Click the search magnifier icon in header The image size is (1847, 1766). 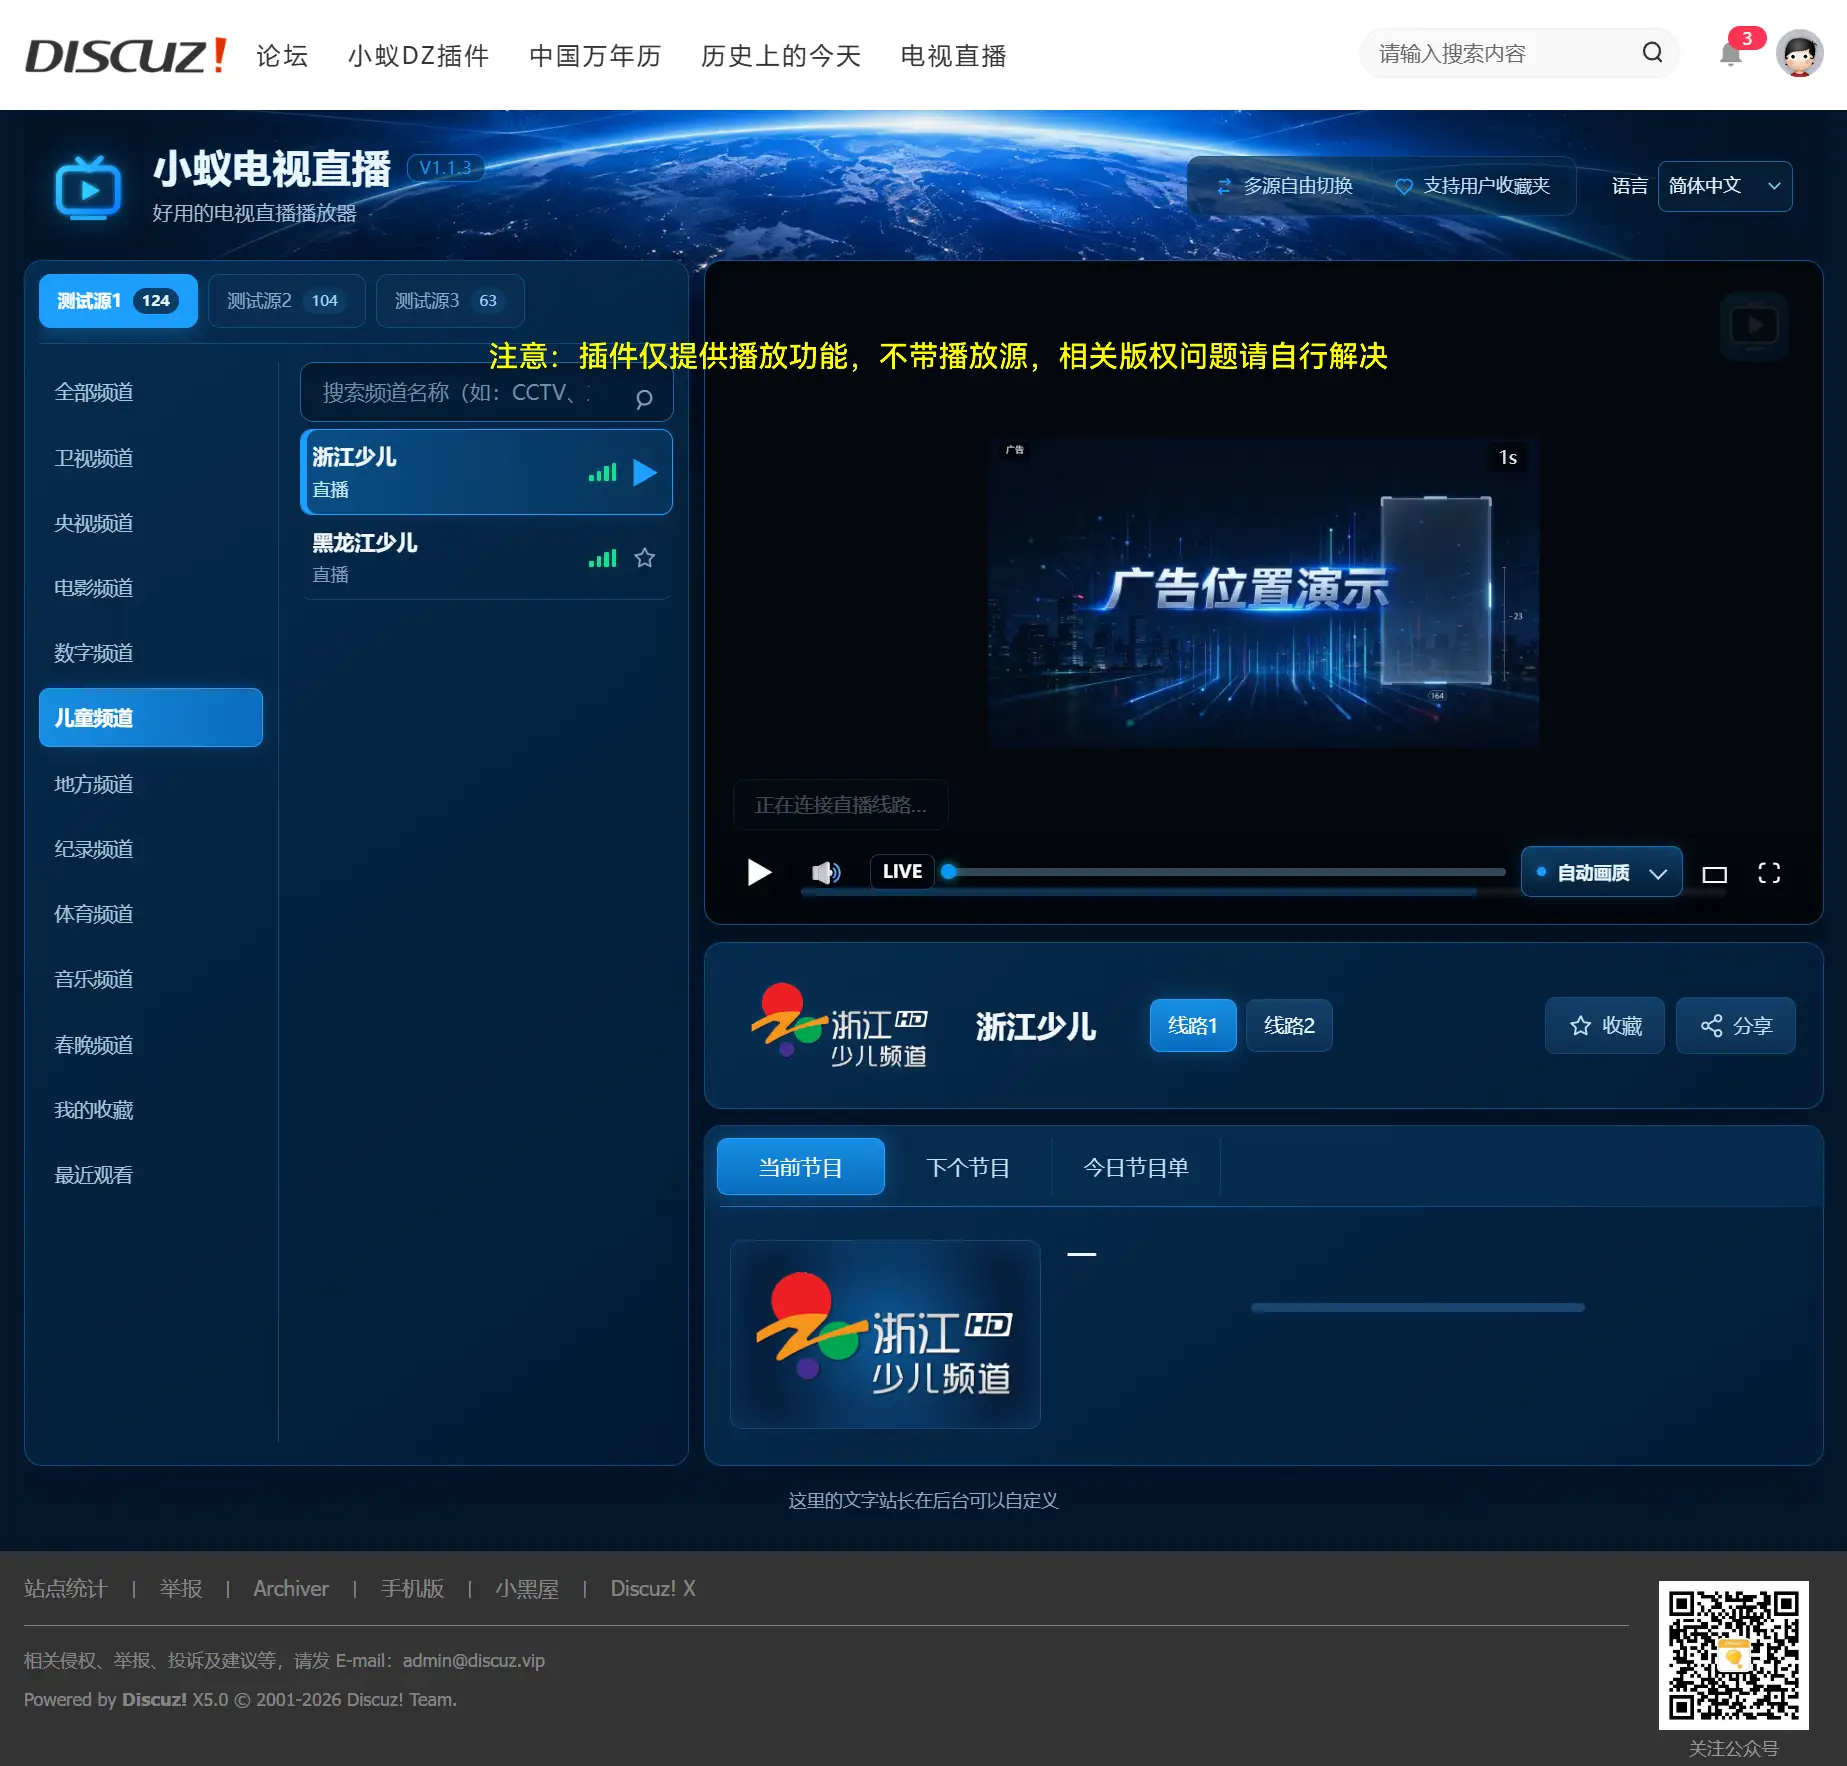click(x=1652, y=53)
